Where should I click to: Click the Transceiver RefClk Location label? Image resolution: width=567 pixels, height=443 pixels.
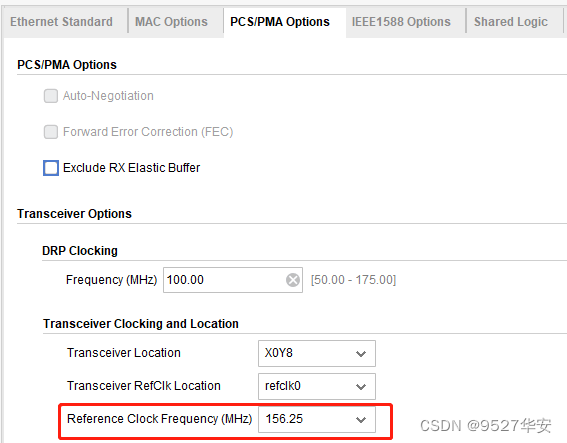(x=144, y=386)
